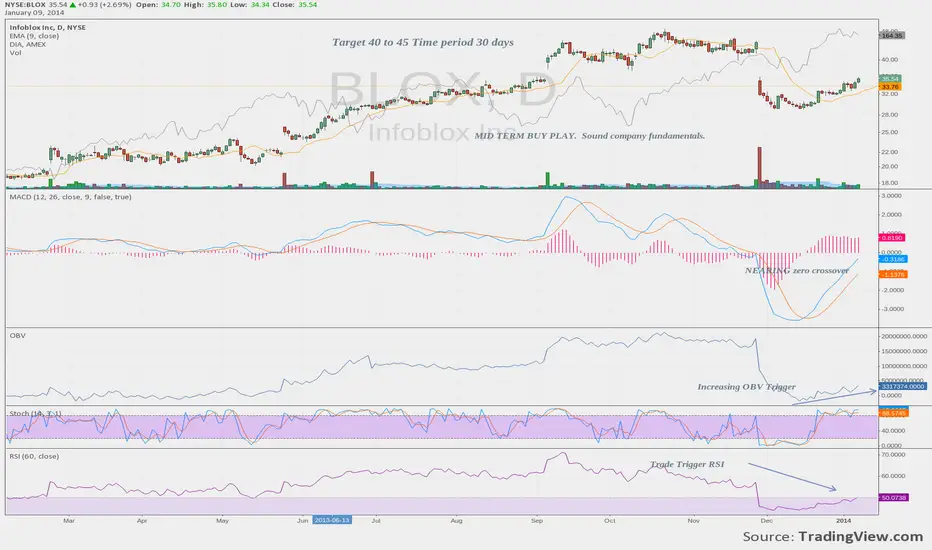
Task: Click the 18.00 price axis label
Action: pyautogui.click(x=890, y=183)
